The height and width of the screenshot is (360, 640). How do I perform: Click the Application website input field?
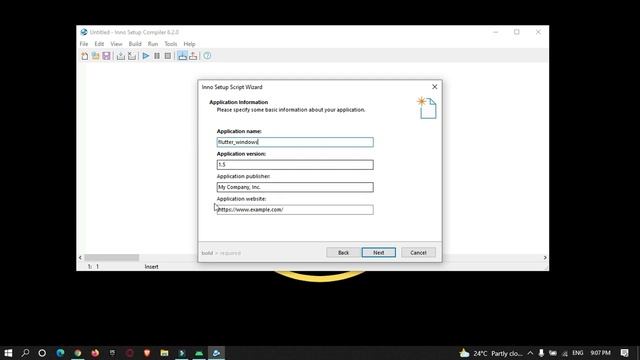coord(295,209)
